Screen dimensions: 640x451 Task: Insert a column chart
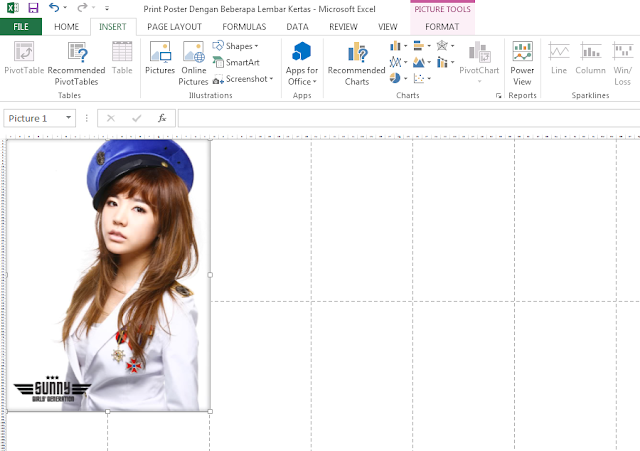pyautogui.click(x=395, y=46)
